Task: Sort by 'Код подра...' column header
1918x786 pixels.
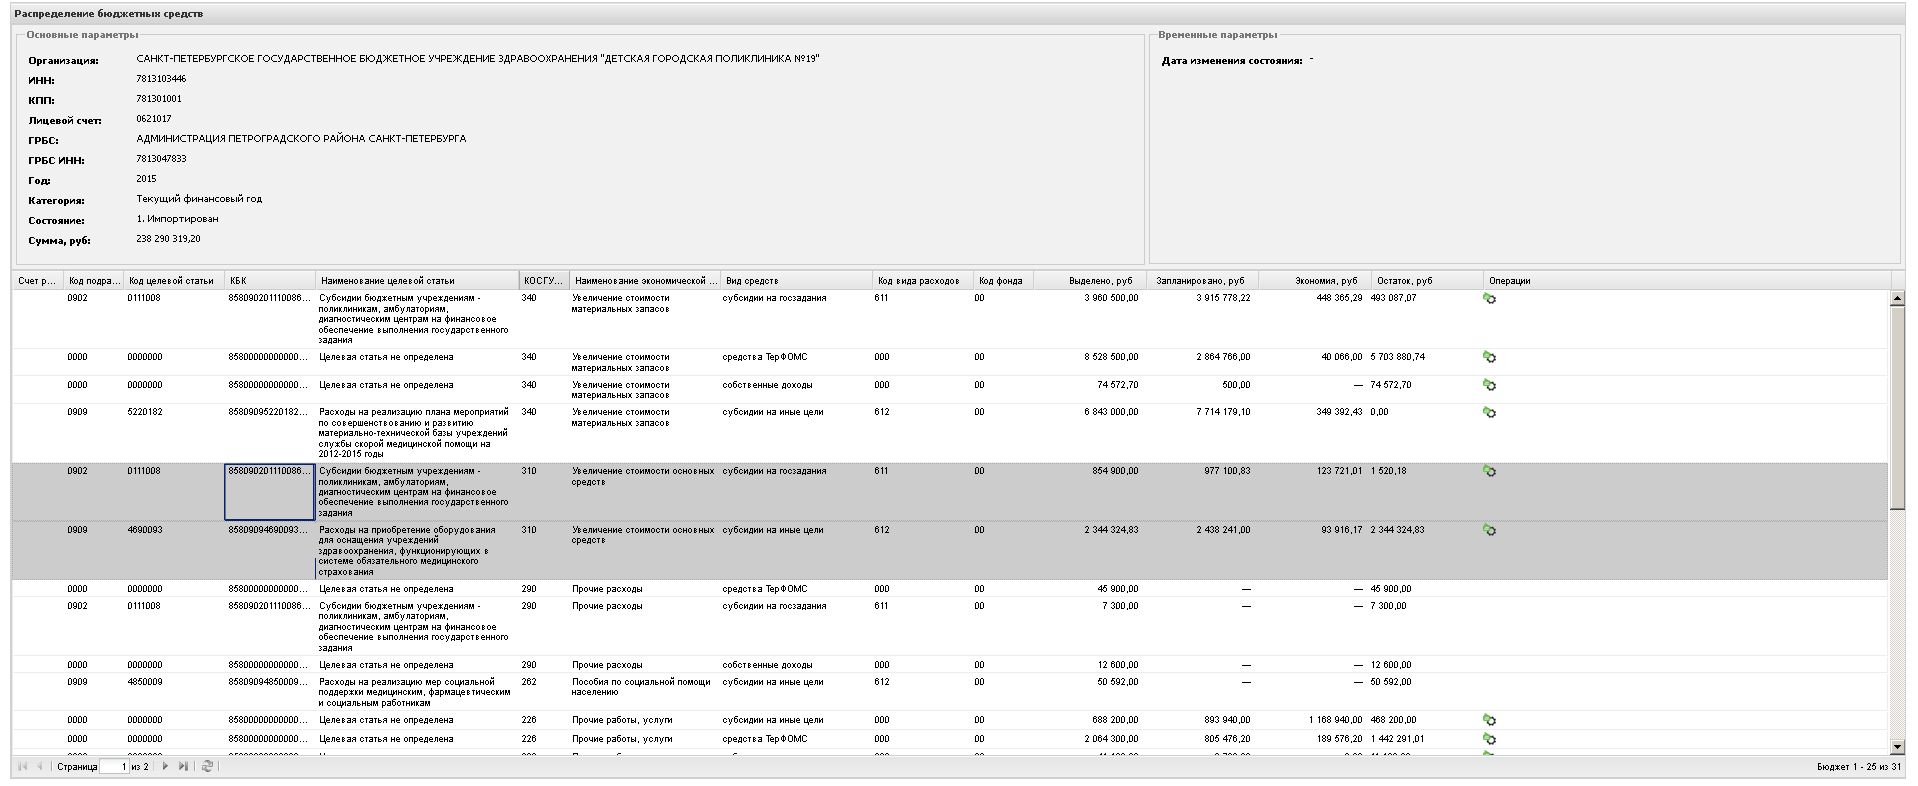Action: pos(94,281)
